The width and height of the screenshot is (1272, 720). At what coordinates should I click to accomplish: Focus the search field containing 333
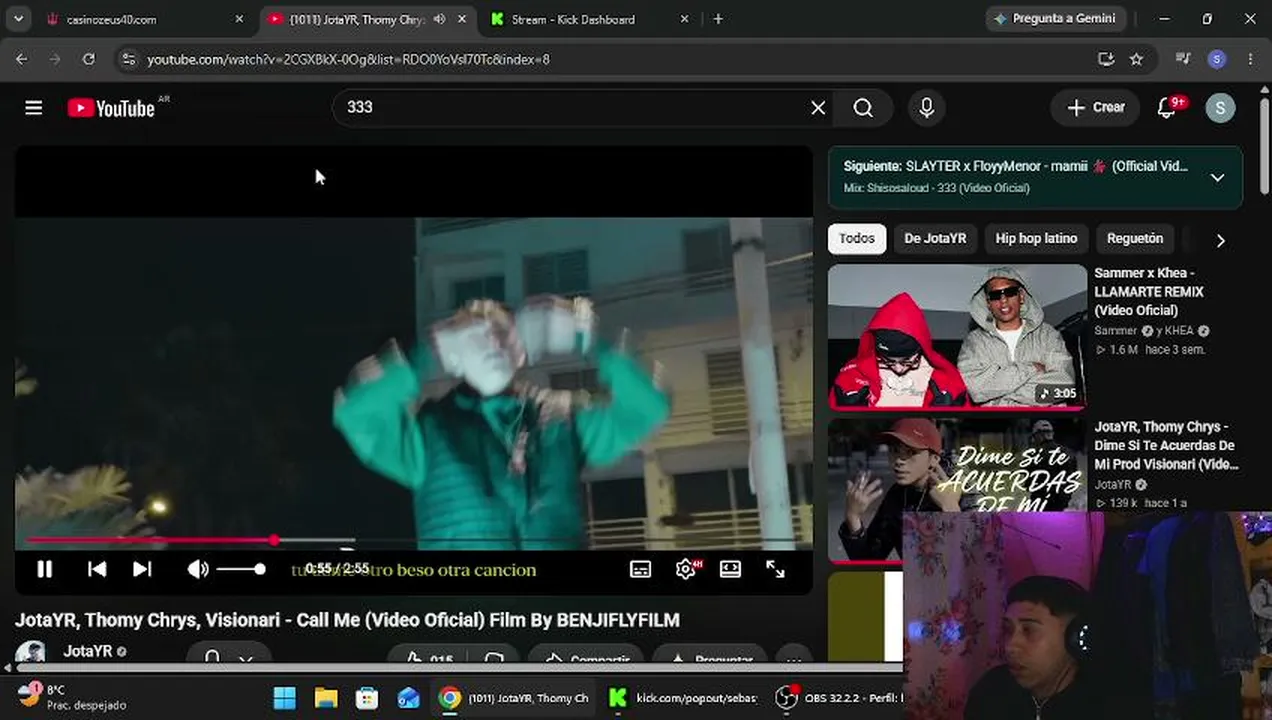click(x=570, y=108)
